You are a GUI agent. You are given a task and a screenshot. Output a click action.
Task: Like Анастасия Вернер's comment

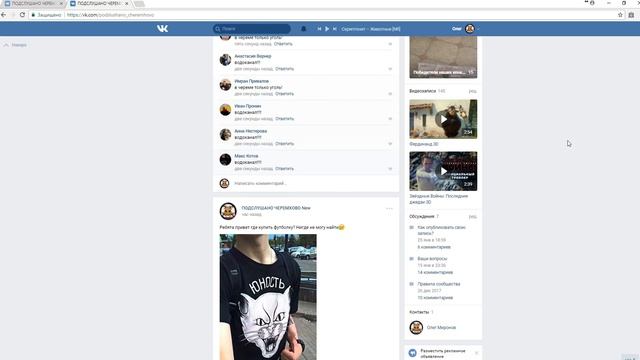click(x=390, y=69)
